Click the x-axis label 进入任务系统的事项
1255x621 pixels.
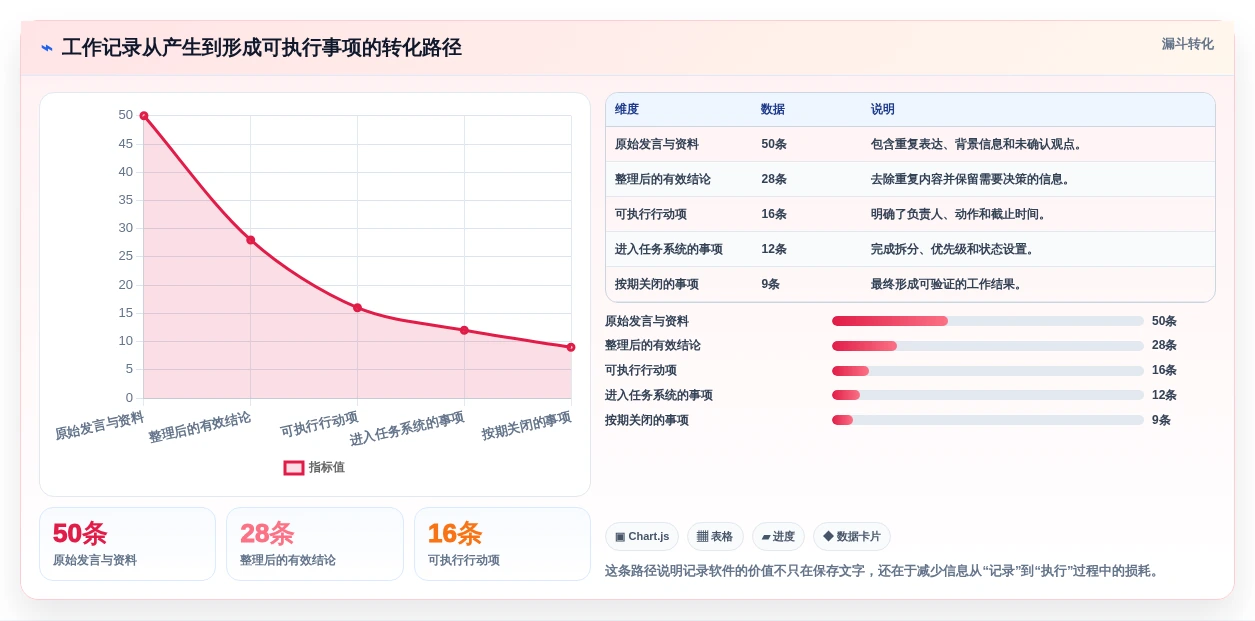point(407,428)
